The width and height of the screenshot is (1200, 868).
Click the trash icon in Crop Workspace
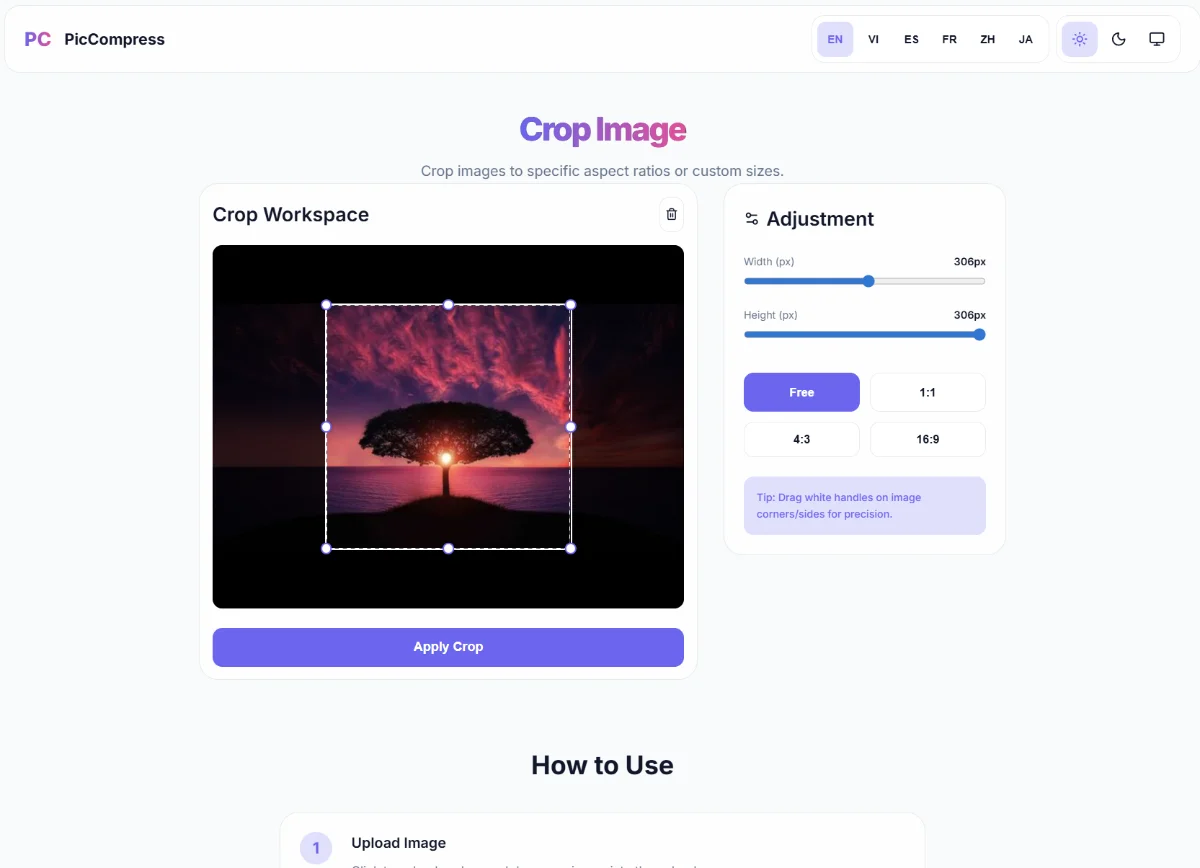point(671,215)
